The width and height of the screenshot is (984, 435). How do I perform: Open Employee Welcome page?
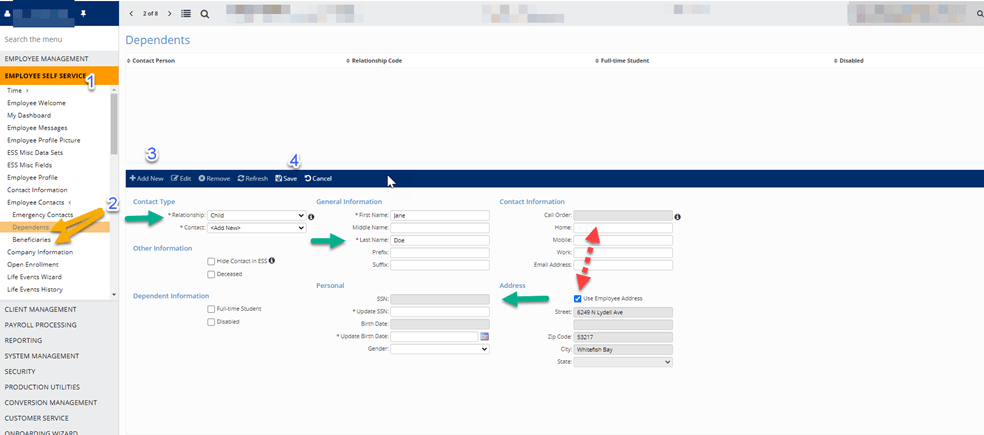[x=36, y=103]
